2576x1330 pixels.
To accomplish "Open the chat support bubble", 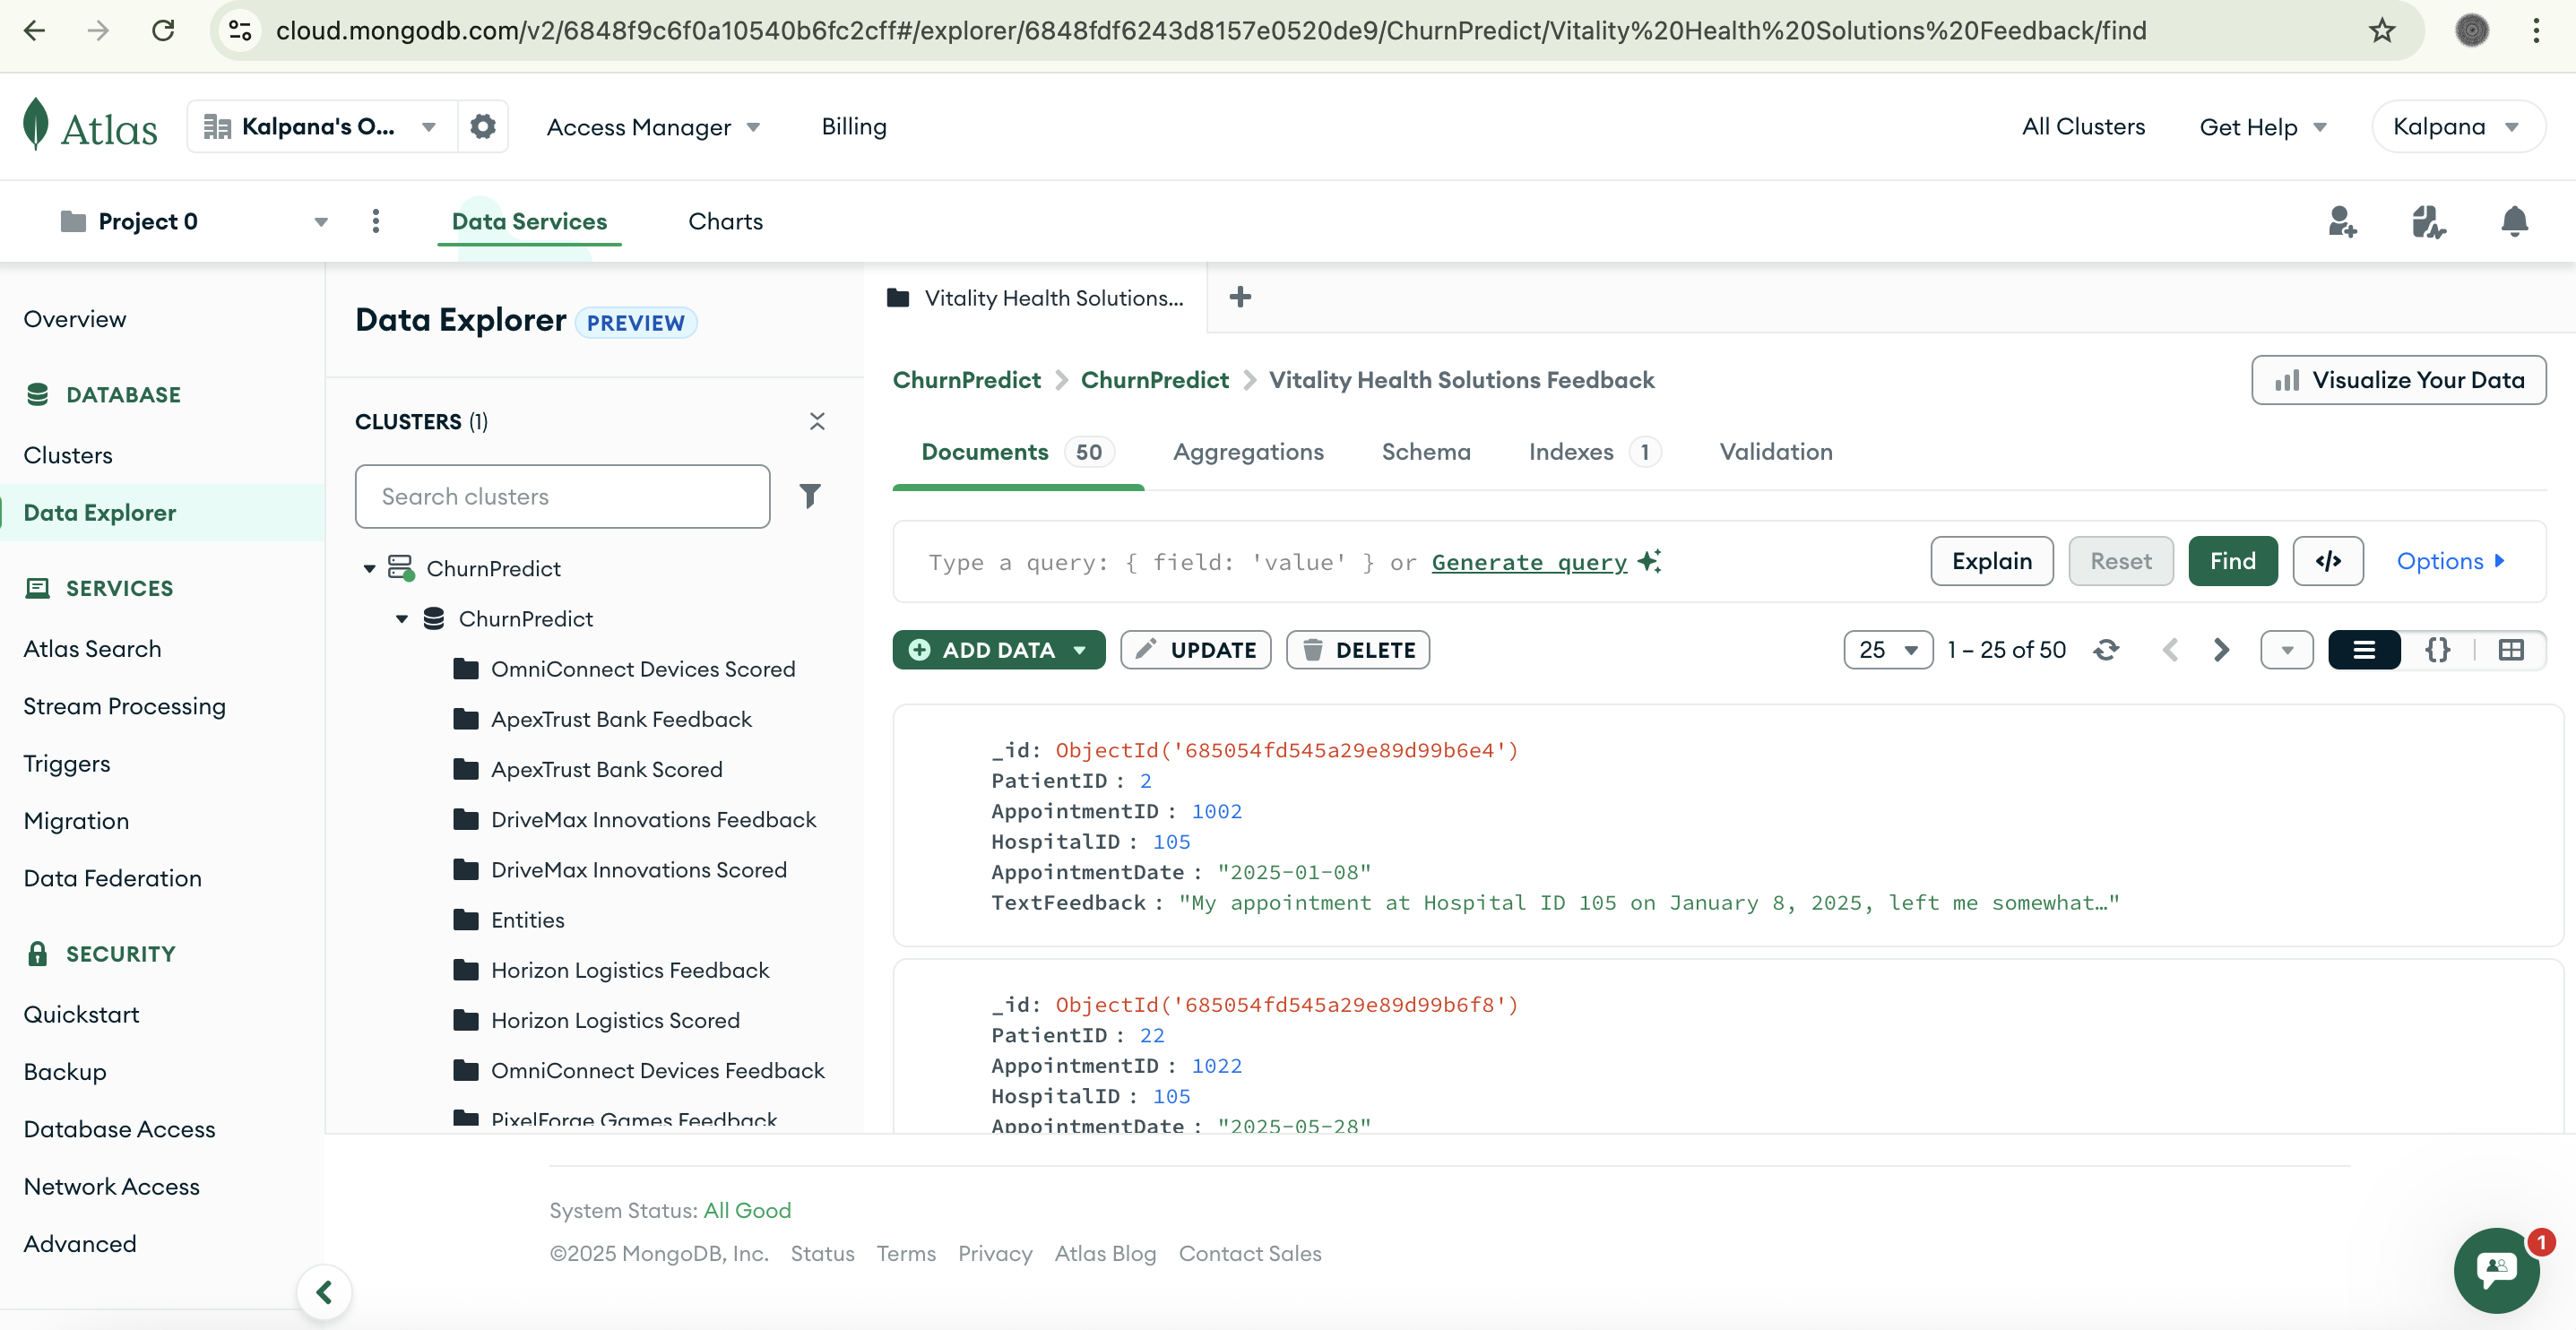I will (x=2496, y=1269).
